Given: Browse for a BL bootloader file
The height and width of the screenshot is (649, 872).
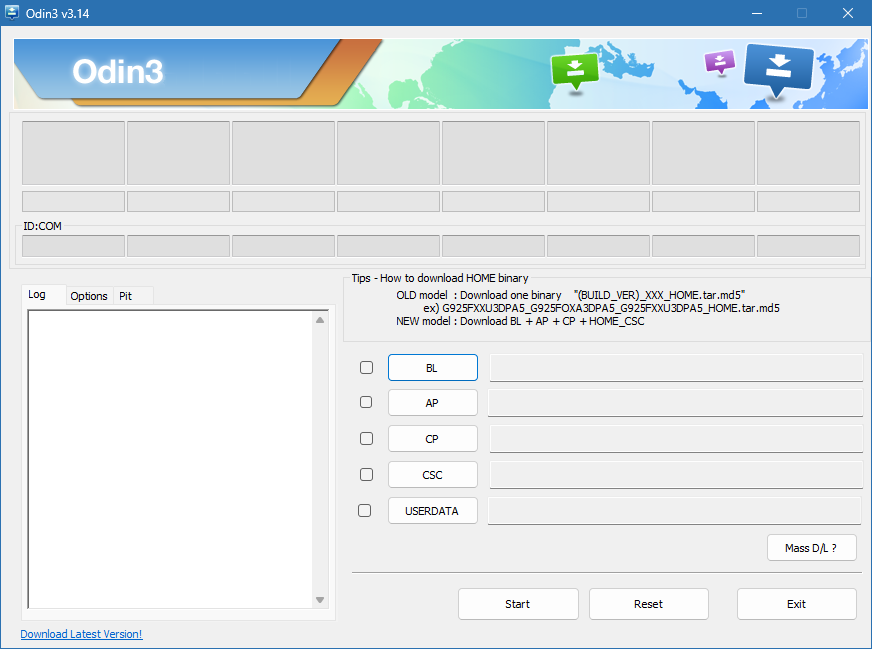Looking at the screenshot, I should tap(433, 368).
